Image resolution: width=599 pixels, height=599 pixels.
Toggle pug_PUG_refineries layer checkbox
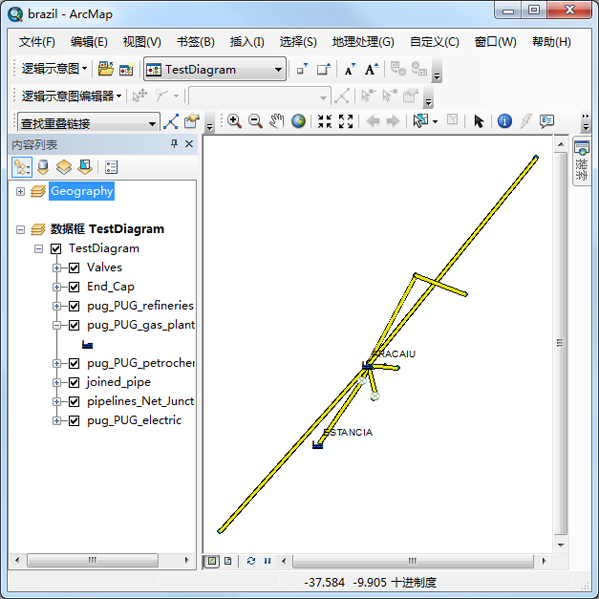click(74, 306)
